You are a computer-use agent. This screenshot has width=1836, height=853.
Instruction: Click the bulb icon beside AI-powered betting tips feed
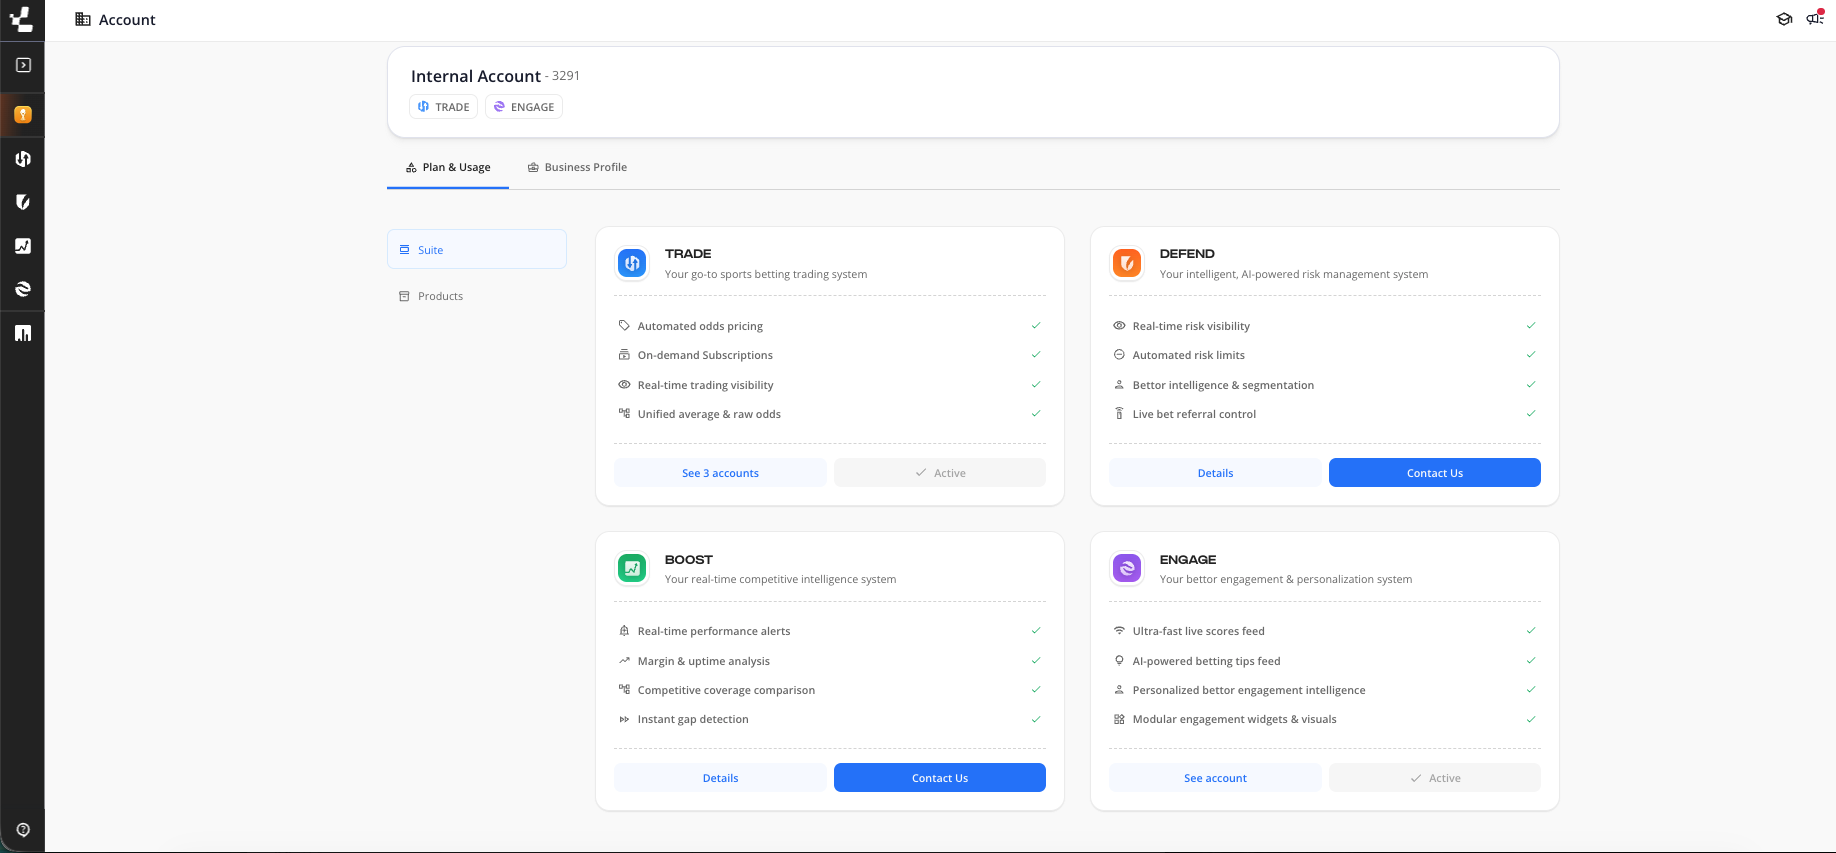pyautogui.click(x=1119, y=660)
